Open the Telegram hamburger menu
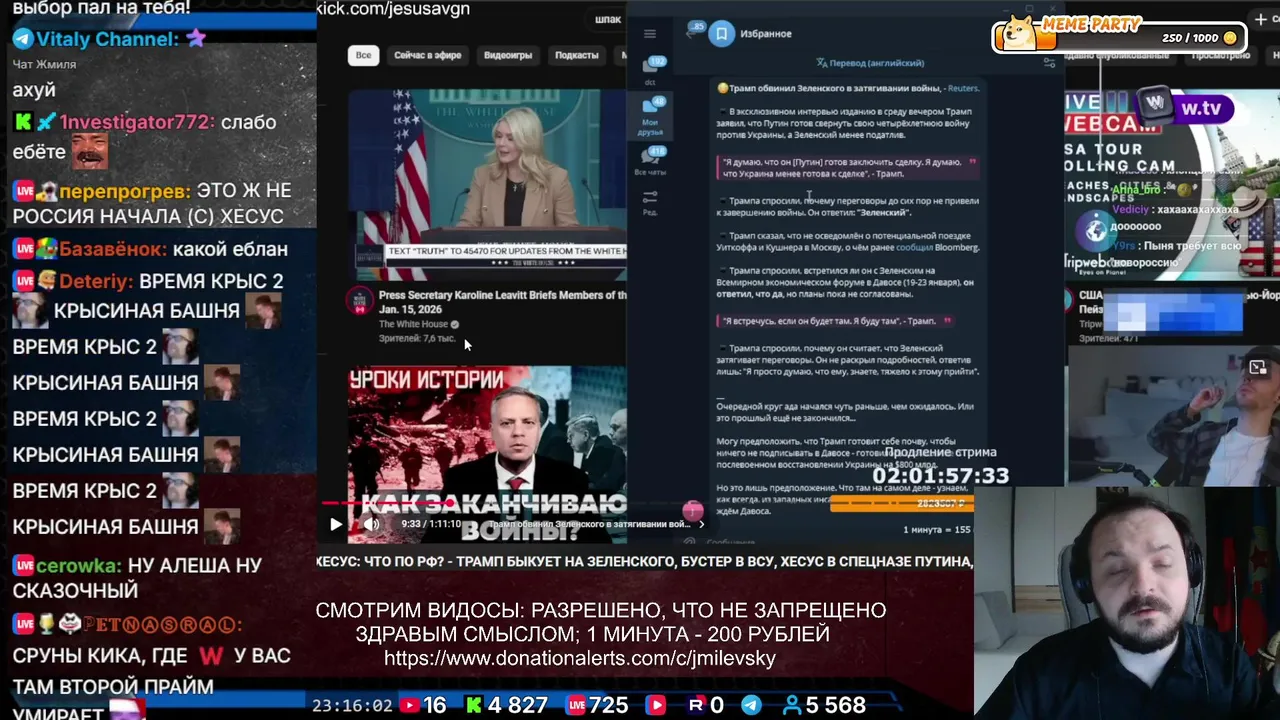Image resolution: width=1280 pixels, height=720 pixels. (650, 34)
